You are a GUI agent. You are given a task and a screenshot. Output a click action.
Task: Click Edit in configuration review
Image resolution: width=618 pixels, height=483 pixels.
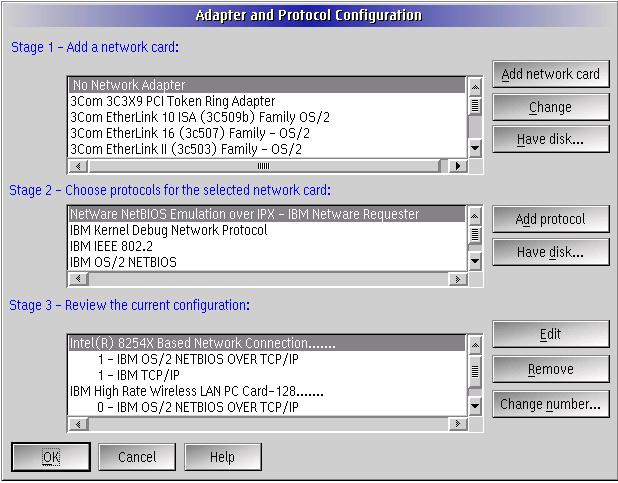pos(551,334)
